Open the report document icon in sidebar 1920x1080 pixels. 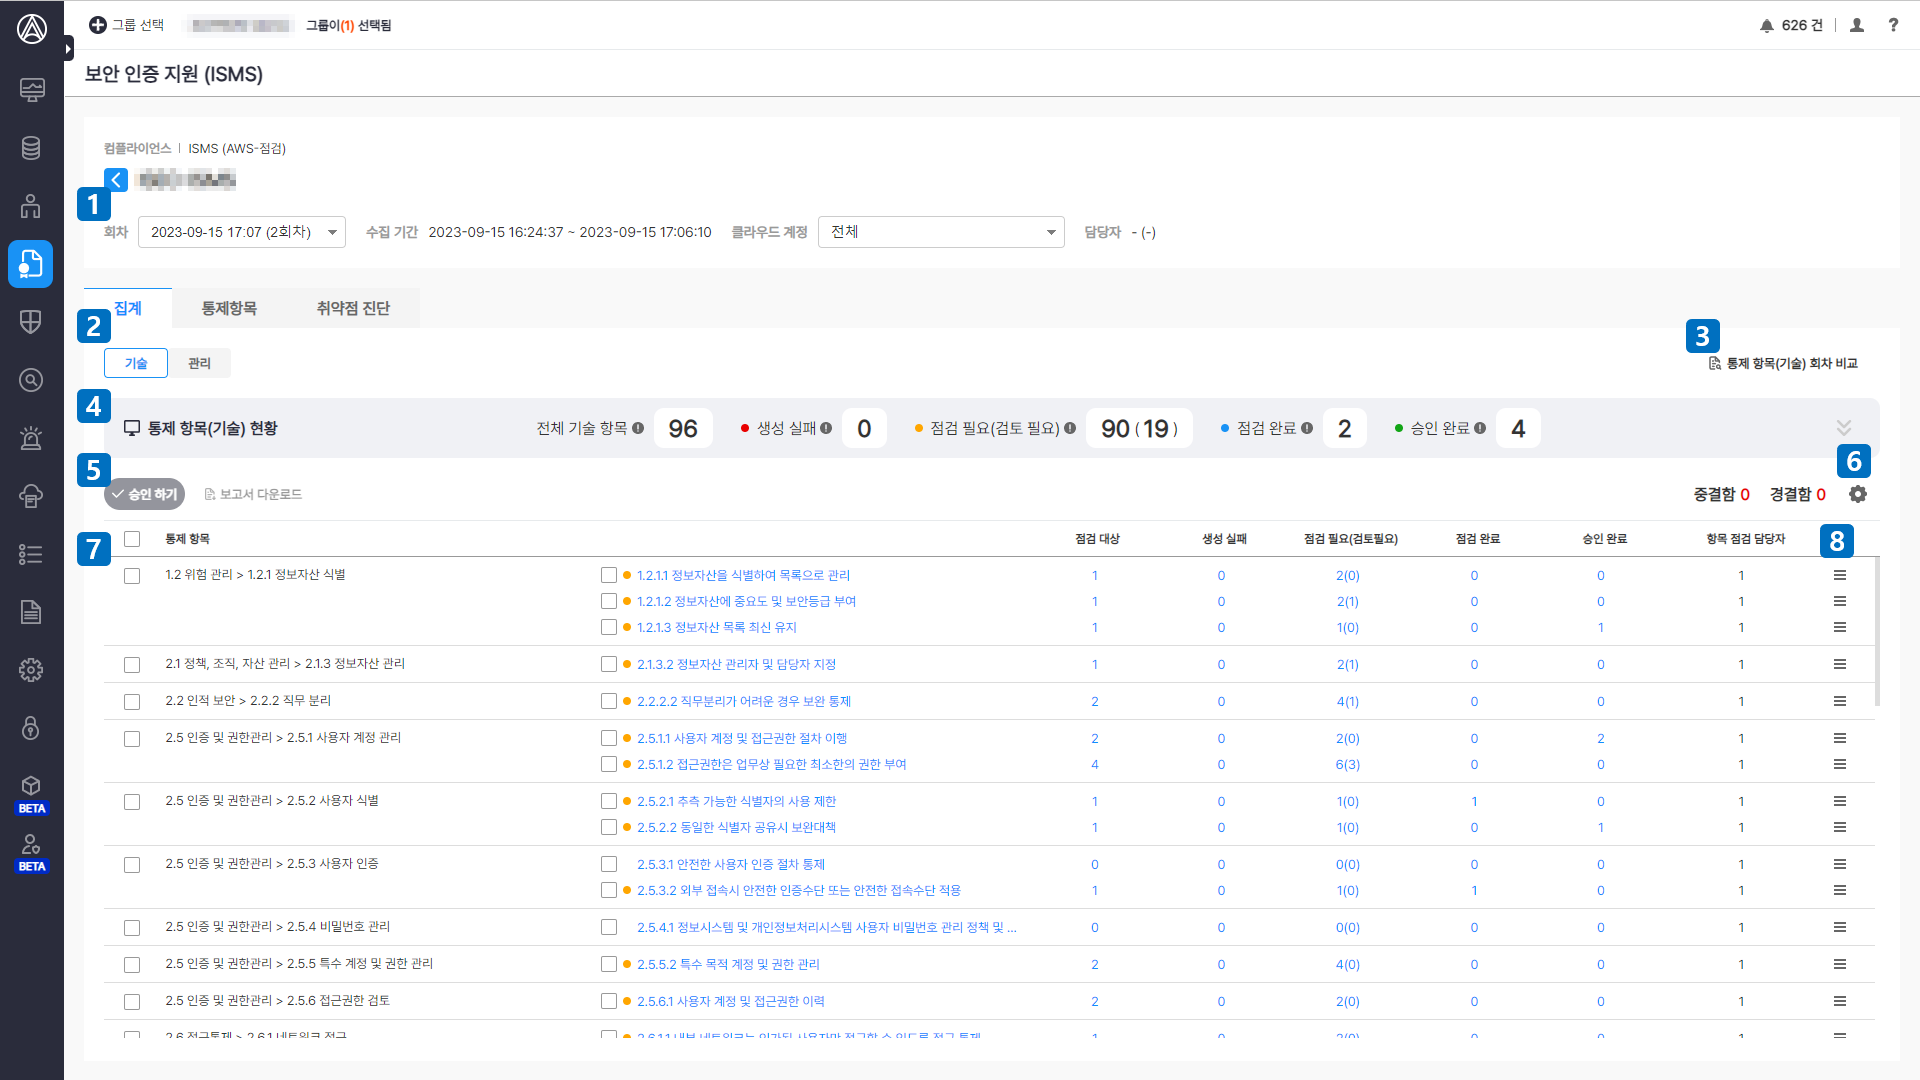coord(31,612)
